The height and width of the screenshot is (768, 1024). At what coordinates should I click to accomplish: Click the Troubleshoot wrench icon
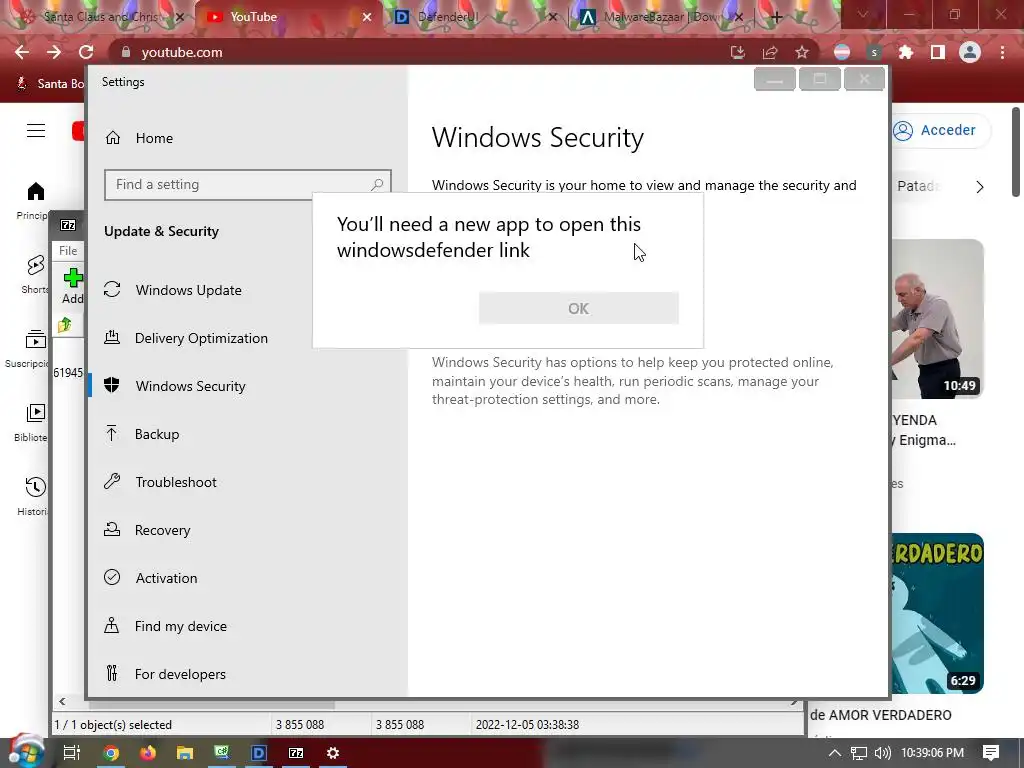[x=112, y=481]
